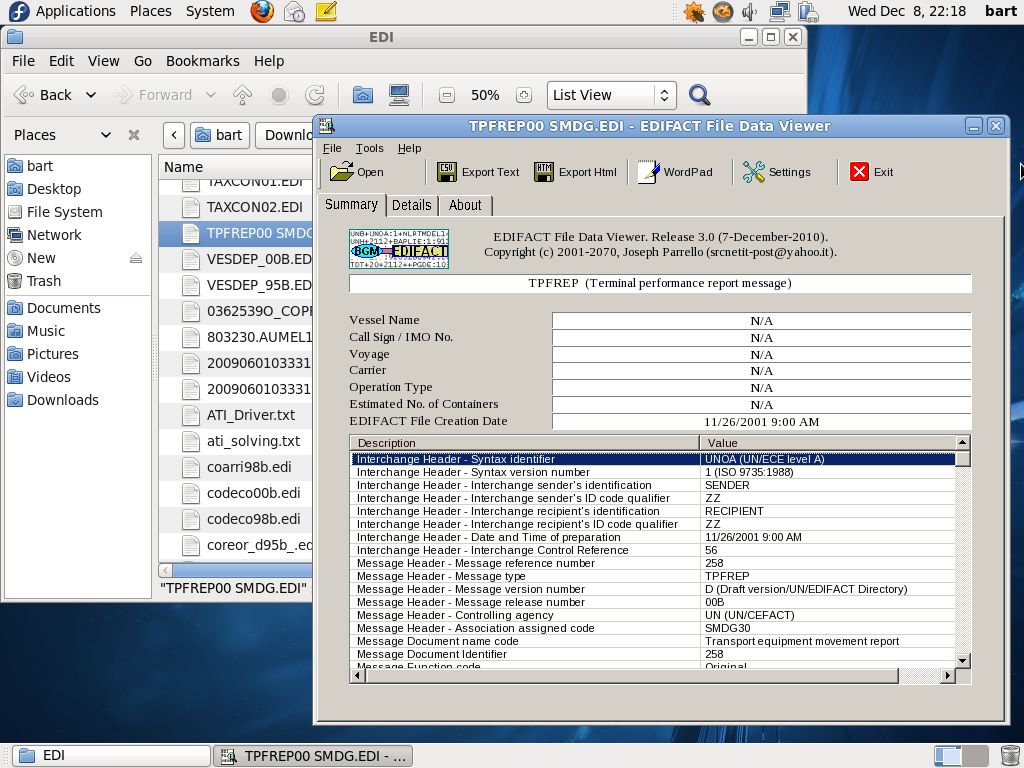This screenshot has height=768, width=1024.
Task: Zoom out in the EDI file browser
Action: (447, 95)
